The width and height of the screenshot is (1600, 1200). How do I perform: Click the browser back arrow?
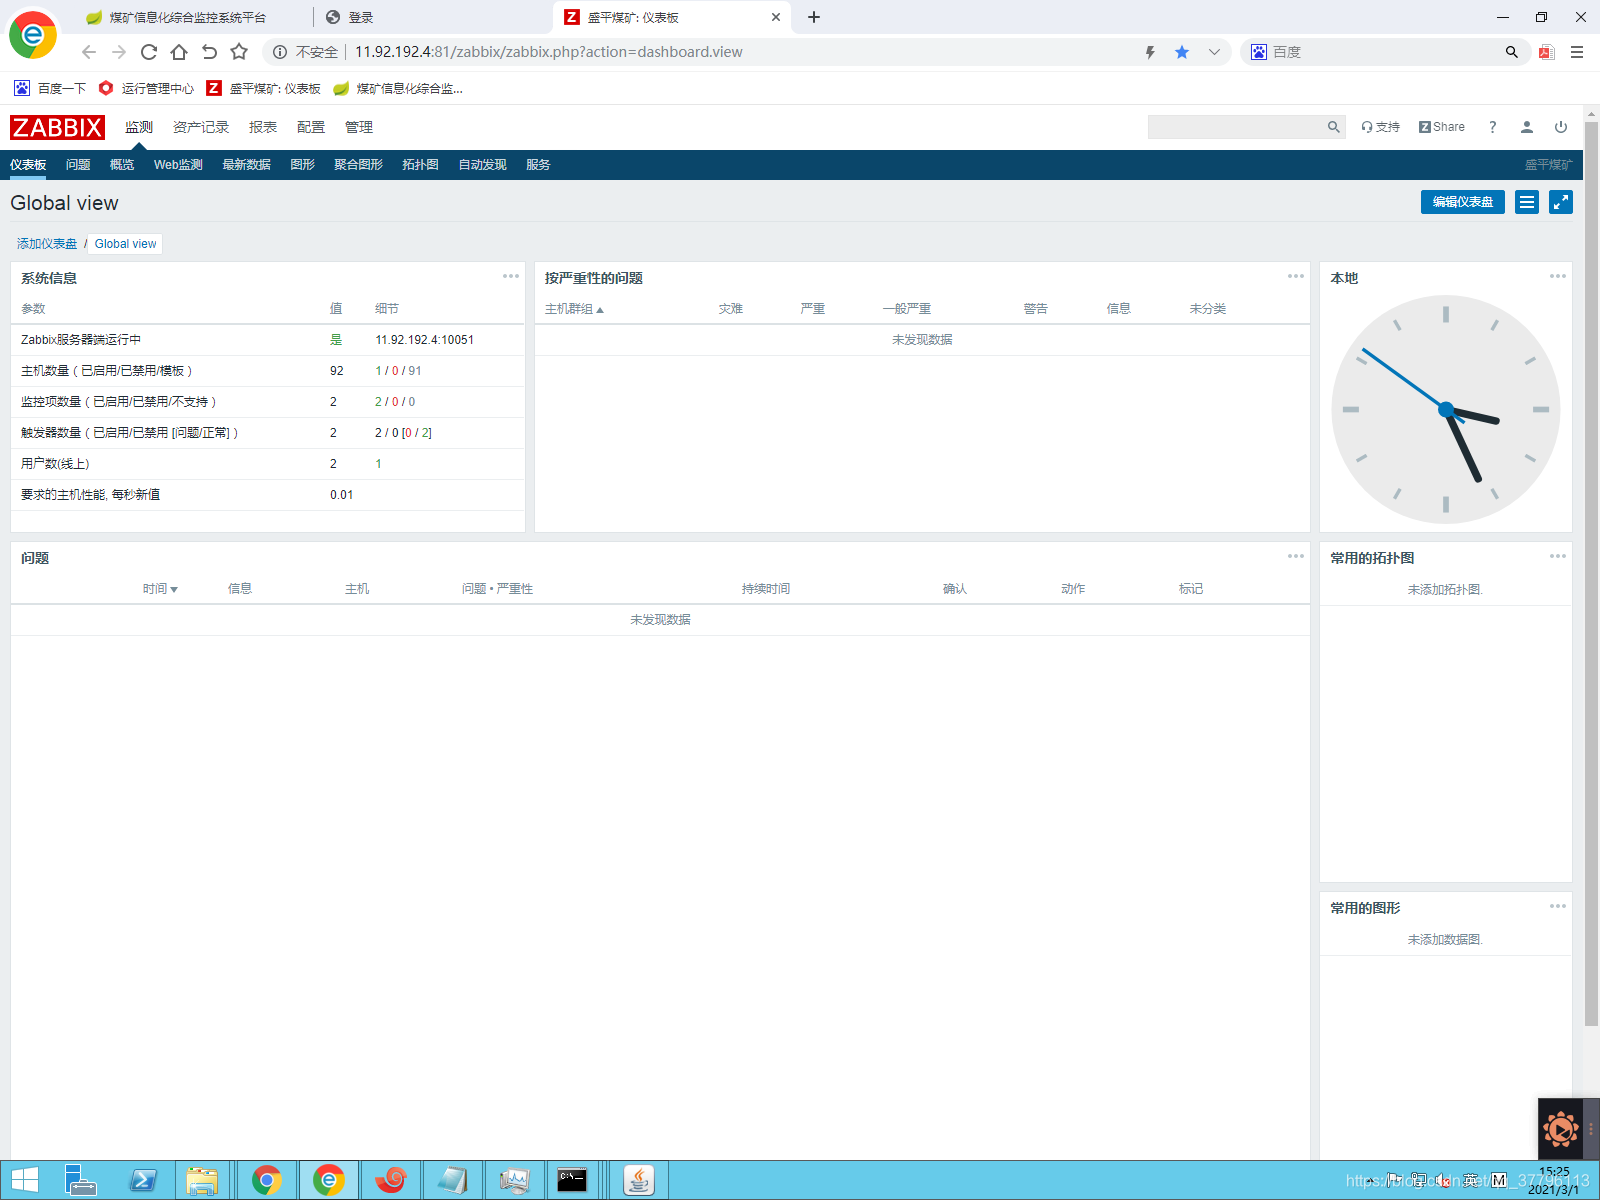(89, 52)
